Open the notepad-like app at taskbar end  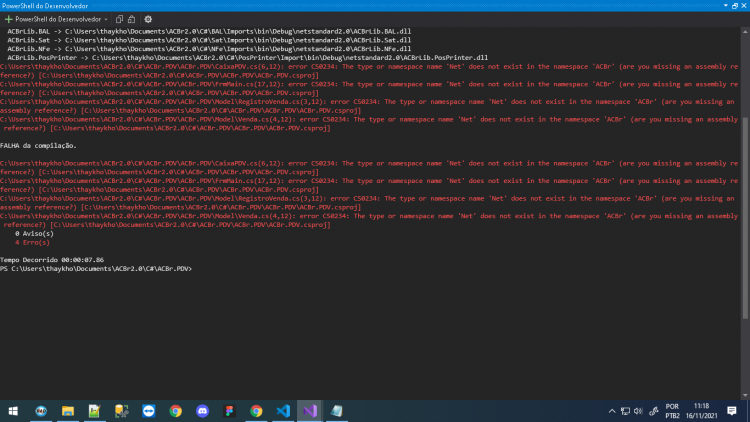[337, 411]
